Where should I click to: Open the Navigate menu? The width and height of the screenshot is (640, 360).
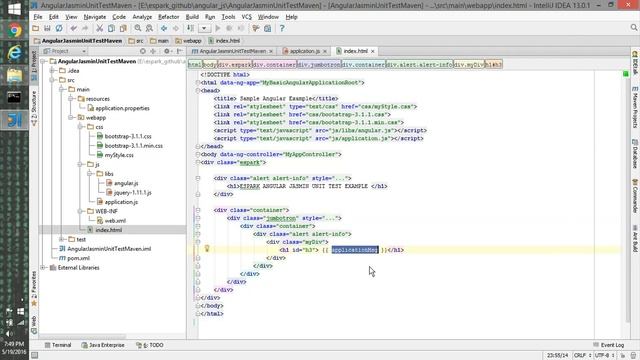95,17
